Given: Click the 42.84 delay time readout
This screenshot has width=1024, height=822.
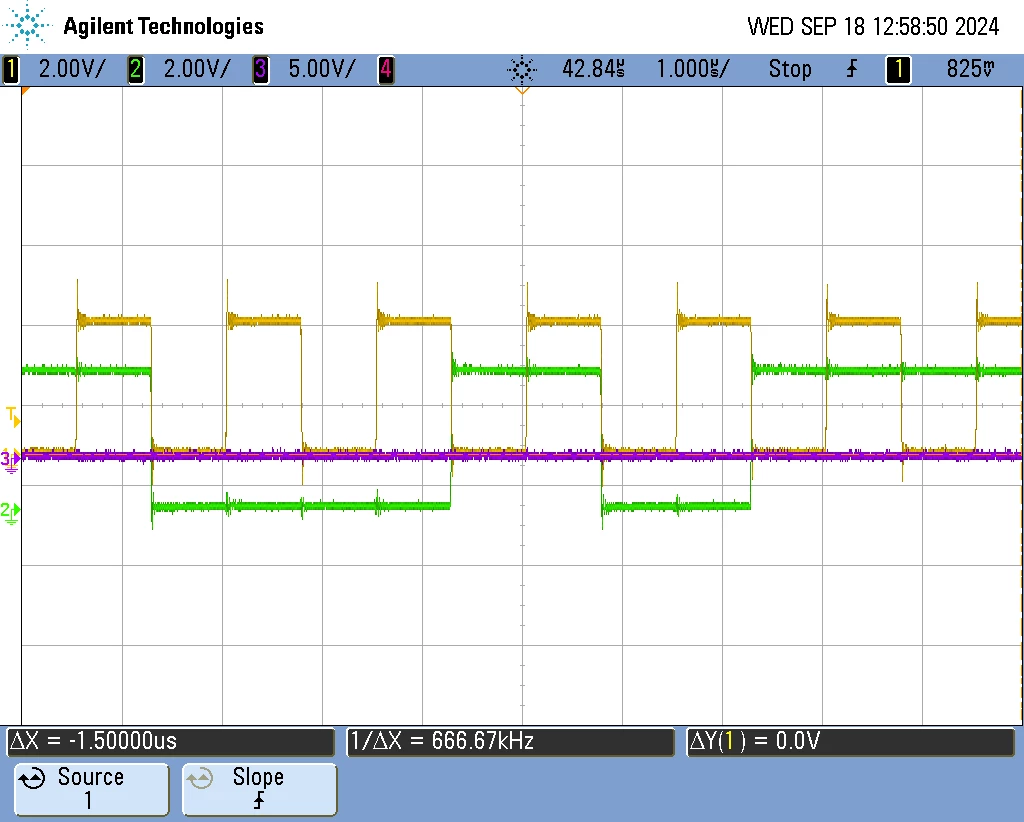Looking at the screenshot, I should point(593,69).
